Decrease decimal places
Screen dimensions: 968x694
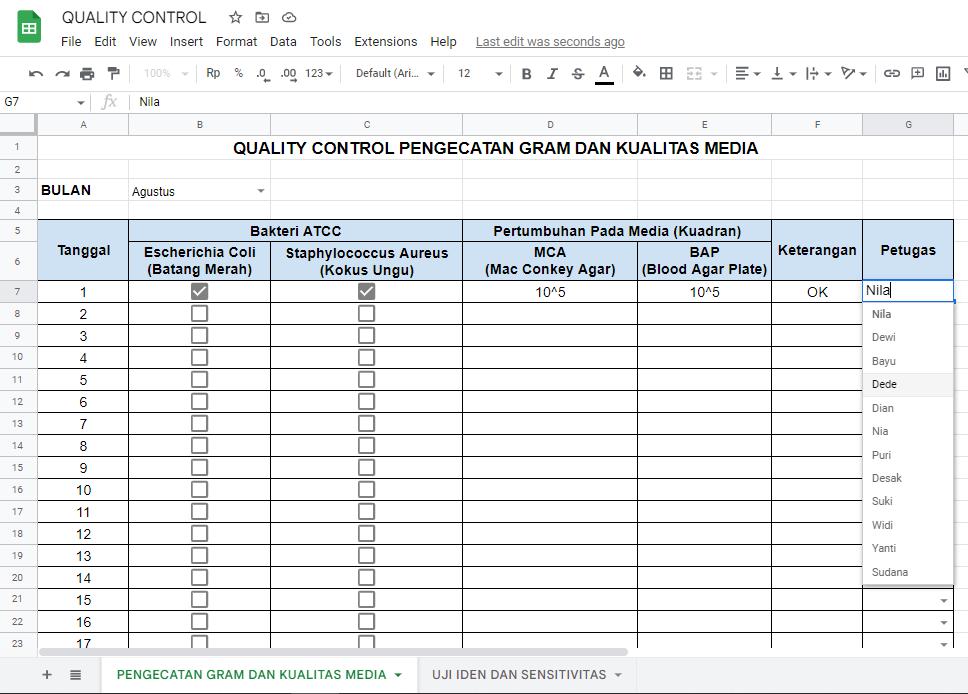pos(263,73)
